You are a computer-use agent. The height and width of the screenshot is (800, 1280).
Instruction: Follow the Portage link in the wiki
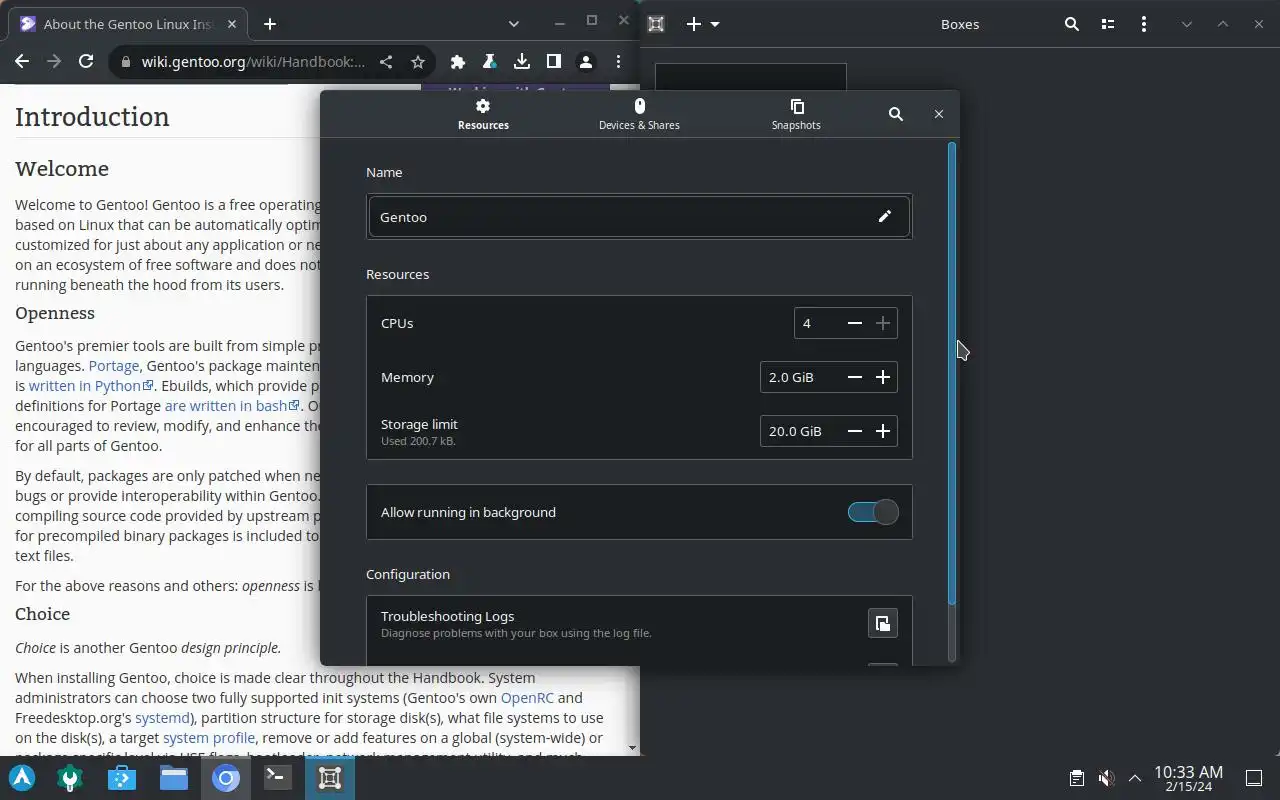pyautogui.click(x=114, y=366)
